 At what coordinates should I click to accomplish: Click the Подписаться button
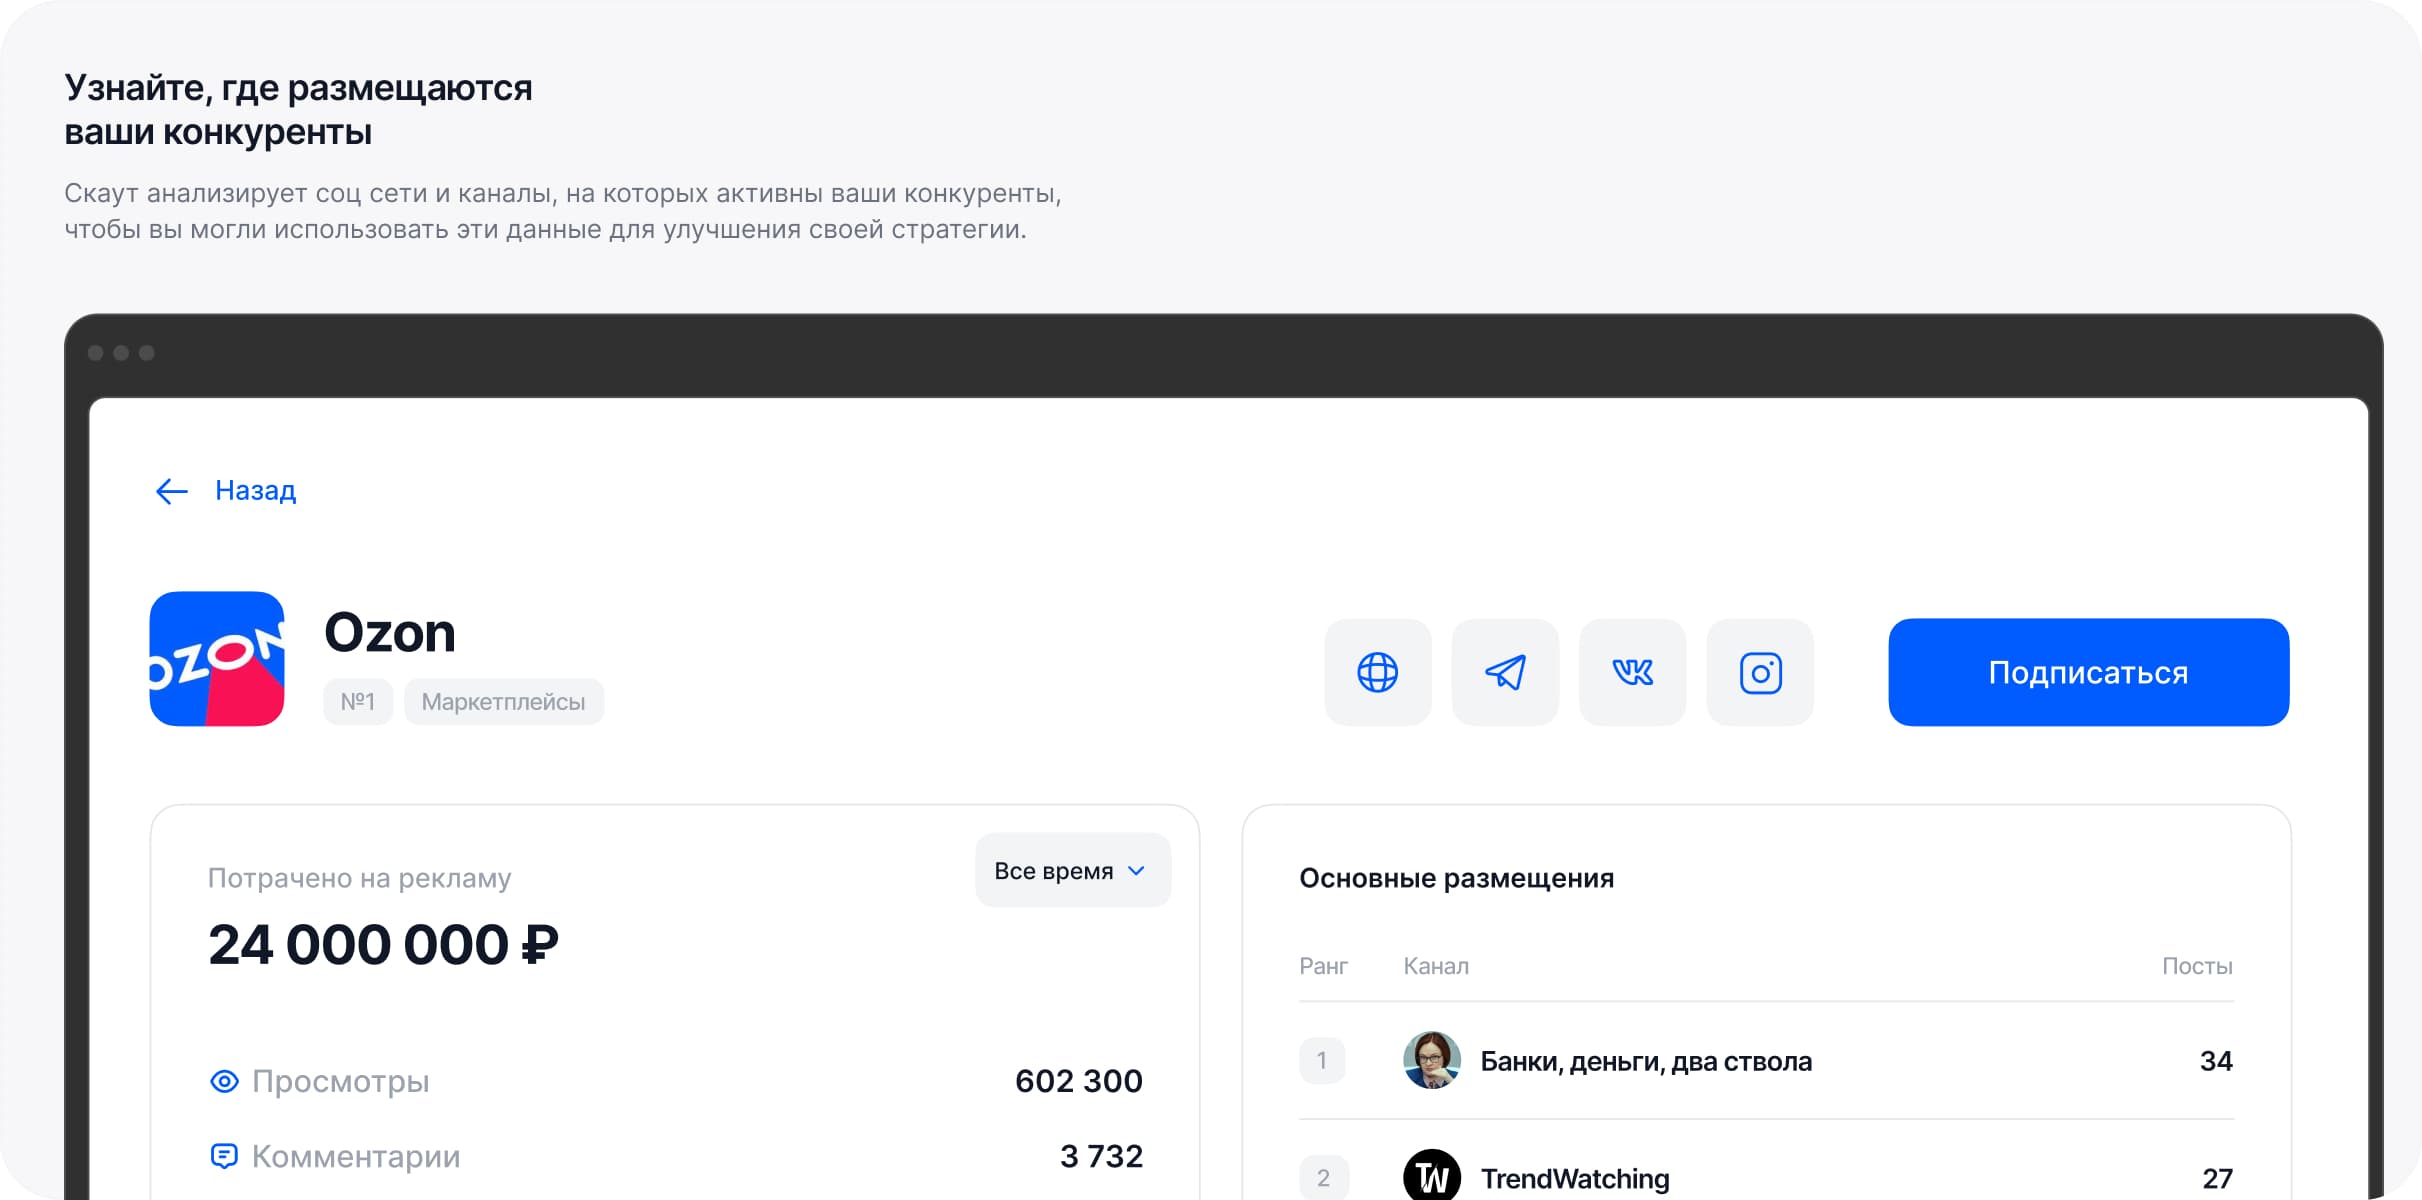pos(2087,672)
